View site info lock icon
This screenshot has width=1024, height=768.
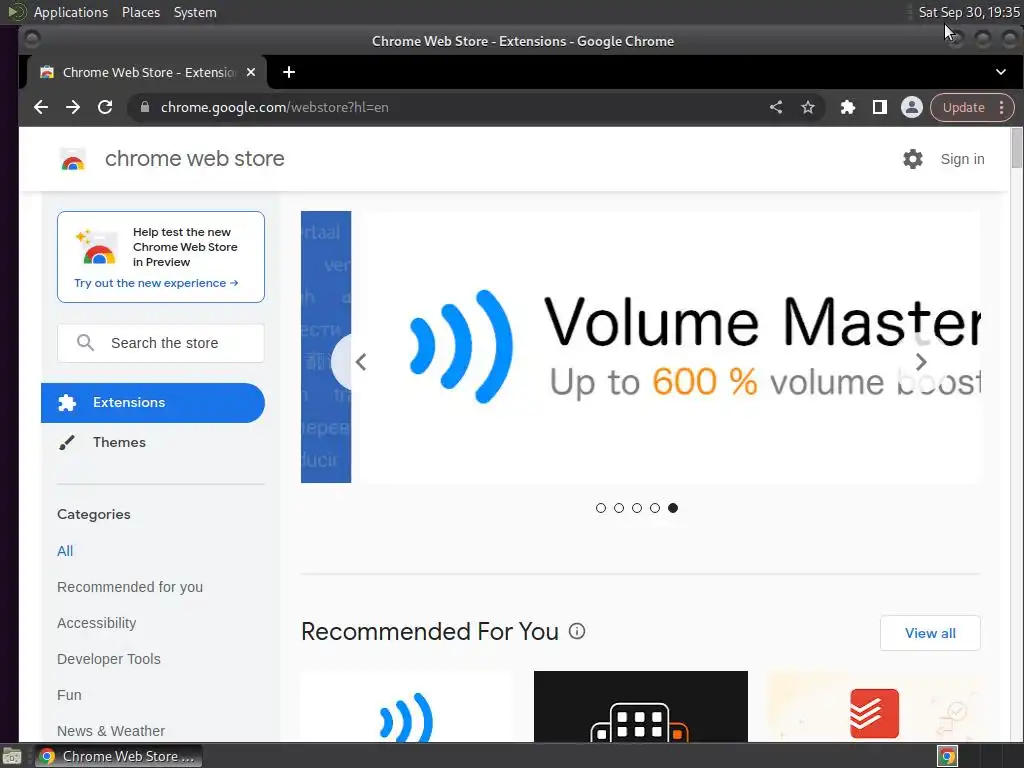point(145,107)
